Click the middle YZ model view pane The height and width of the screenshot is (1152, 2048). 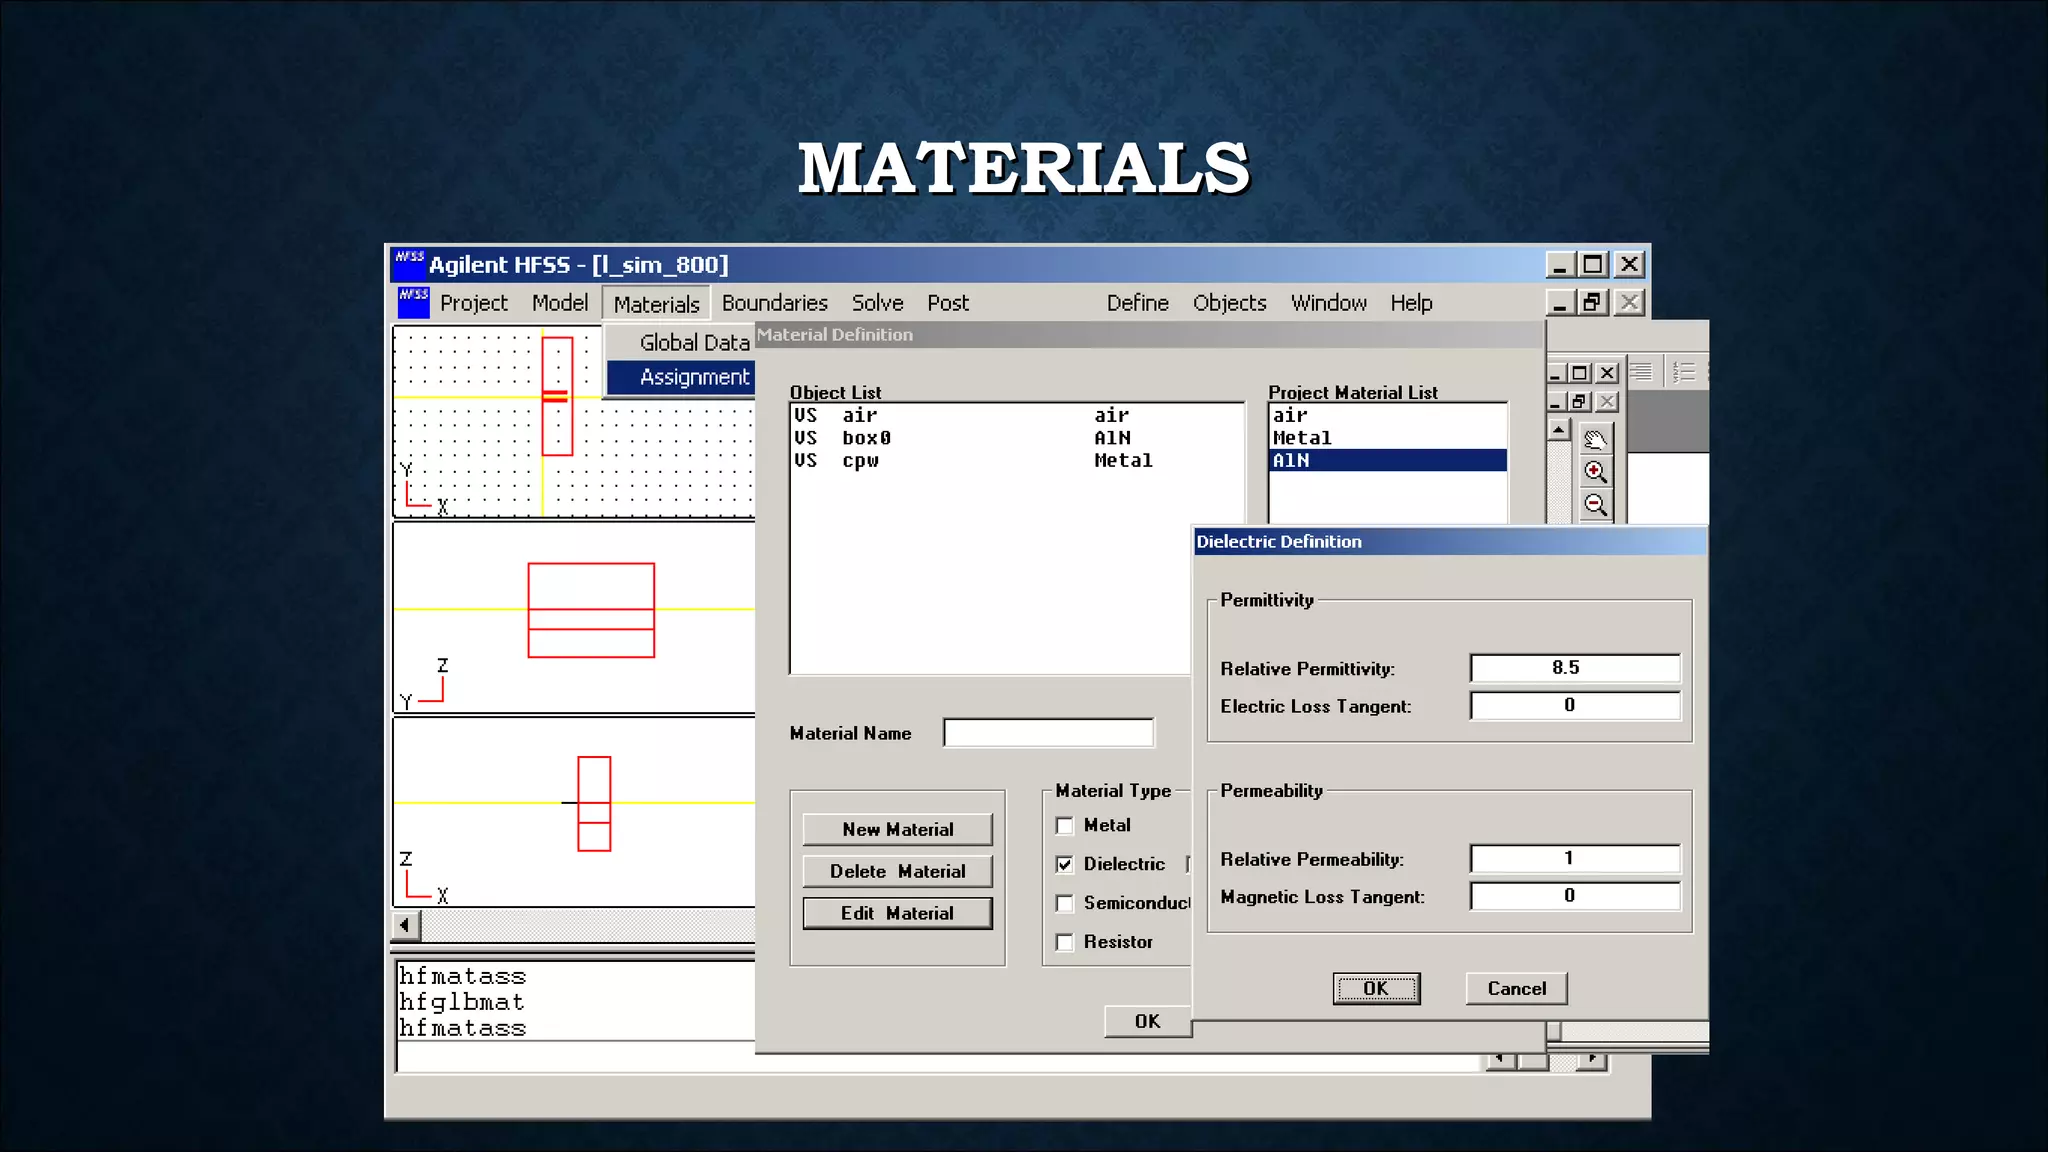574,618
